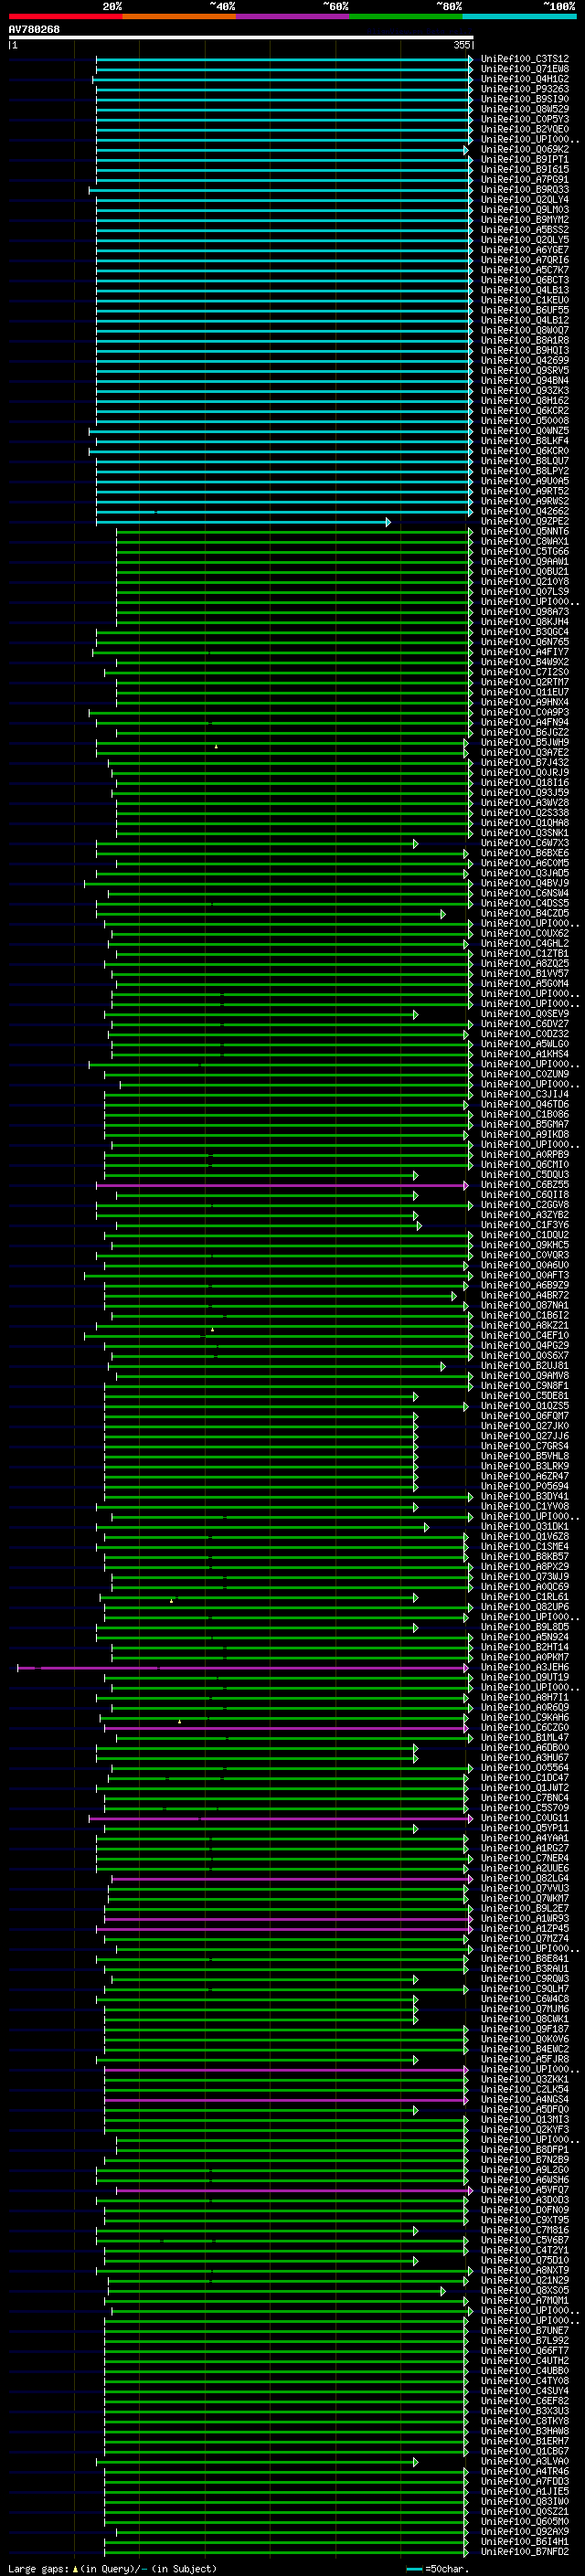Select hit UniRef100_C4GHL2

tap(525, 943)
